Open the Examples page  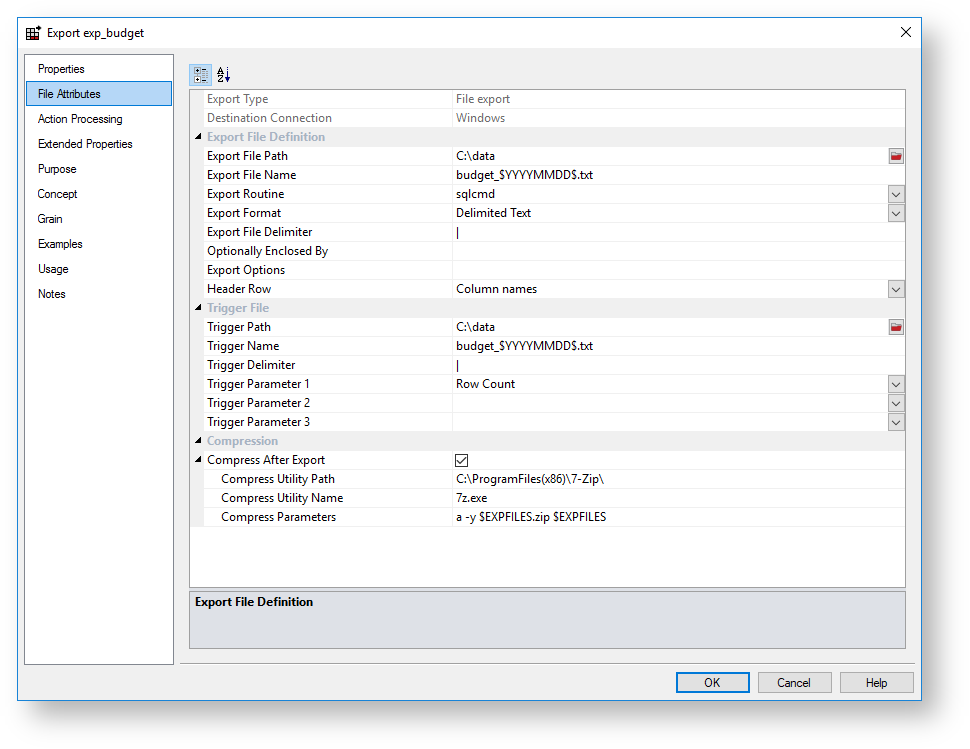click(99, 244)
